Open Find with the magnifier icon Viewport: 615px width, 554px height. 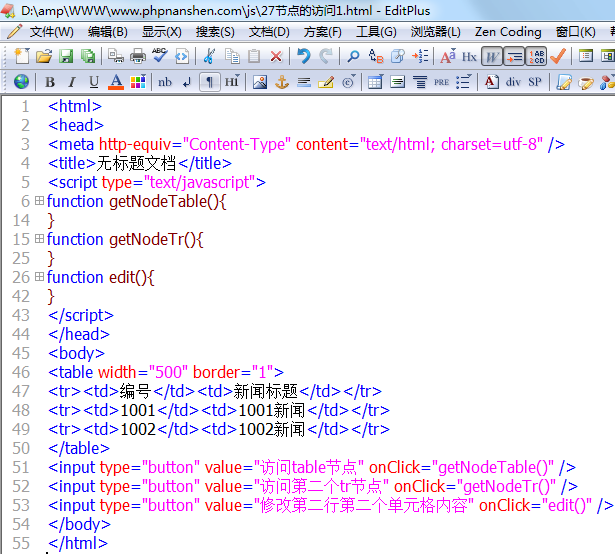[x=353, y=56]
